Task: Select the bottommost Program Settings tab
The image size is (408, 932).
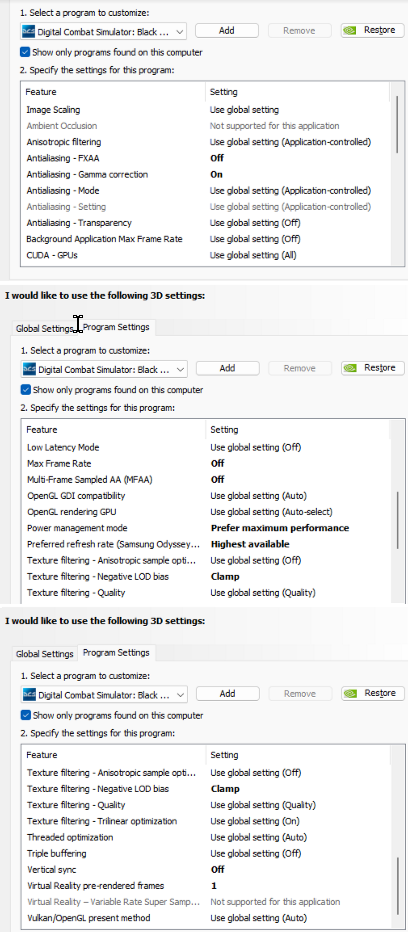Action: point(116,653)
